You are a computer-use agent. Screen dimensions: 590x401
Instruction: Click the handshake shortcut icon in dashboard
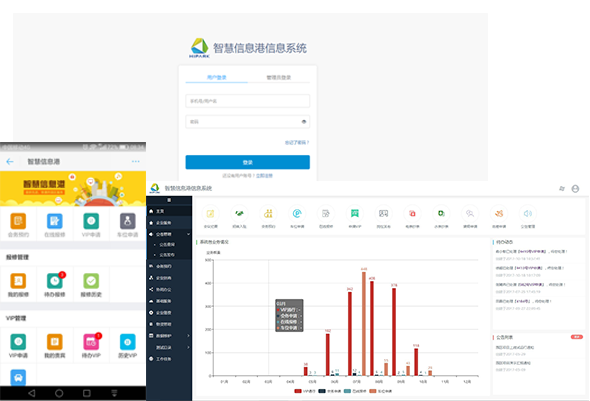tap(239, 214)
